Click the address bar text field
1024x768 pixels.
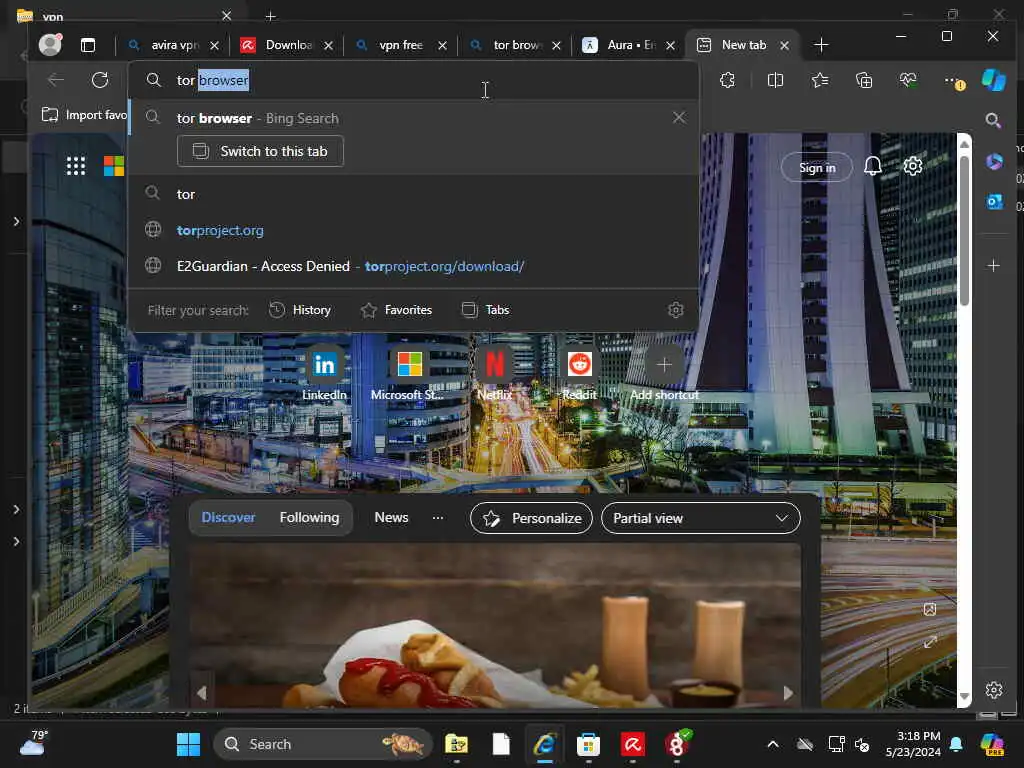click(413, 80)
